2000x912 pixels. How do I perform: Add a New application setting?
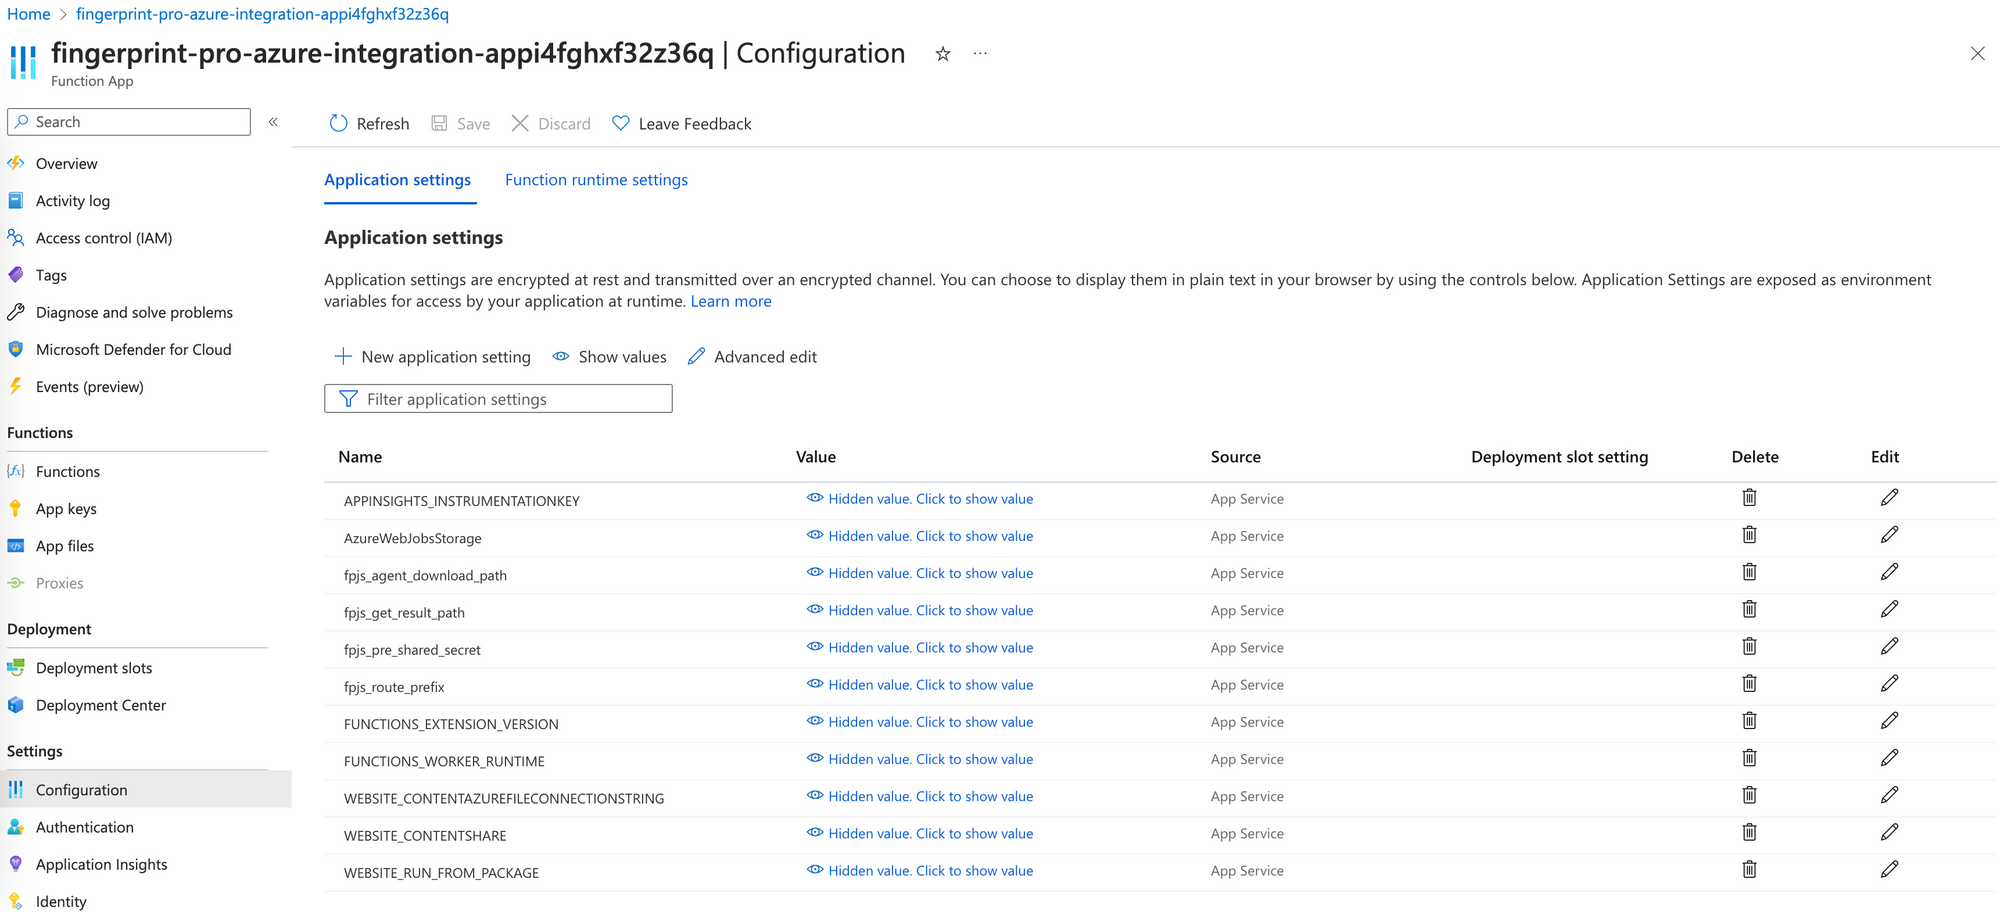click(432, 357)
